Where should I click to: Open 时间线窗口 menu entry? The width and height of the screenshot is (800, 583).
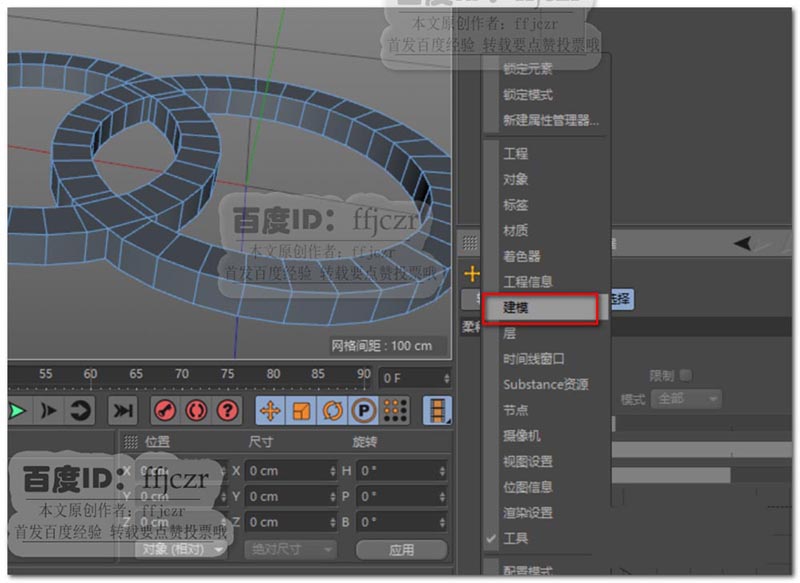[534, 359]
